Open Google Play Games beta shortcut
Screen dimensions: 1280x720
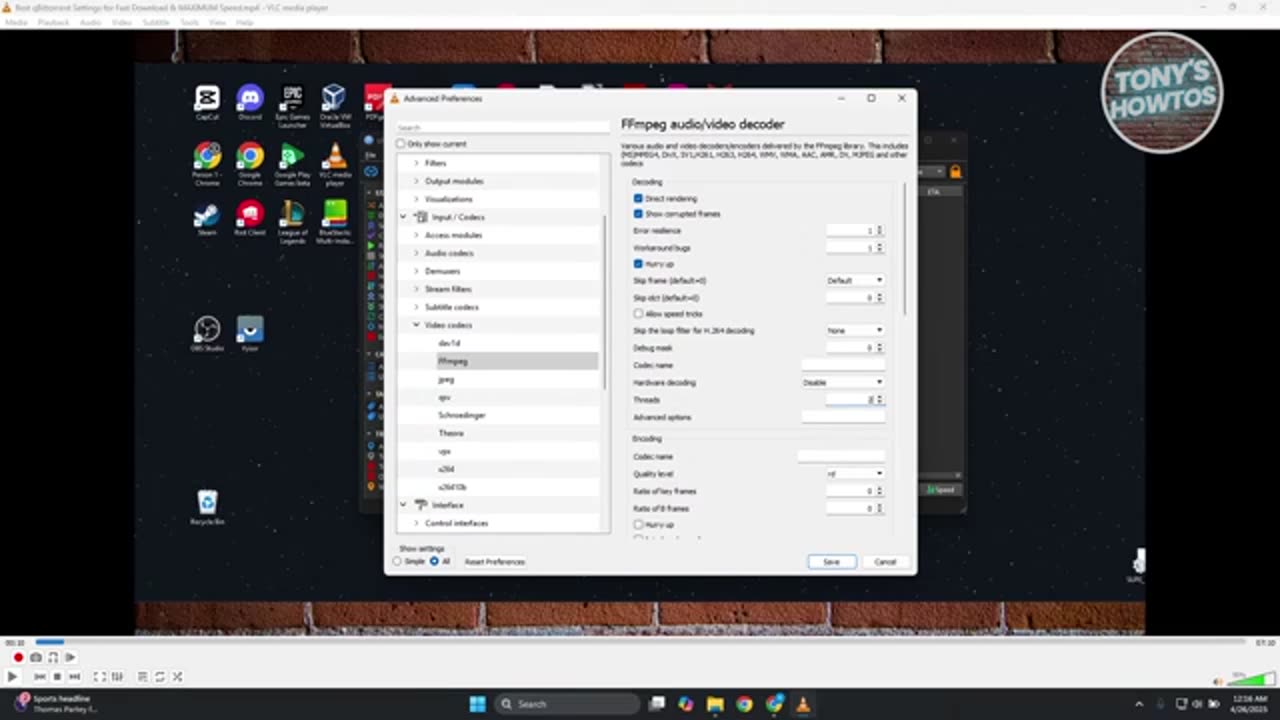292,164
